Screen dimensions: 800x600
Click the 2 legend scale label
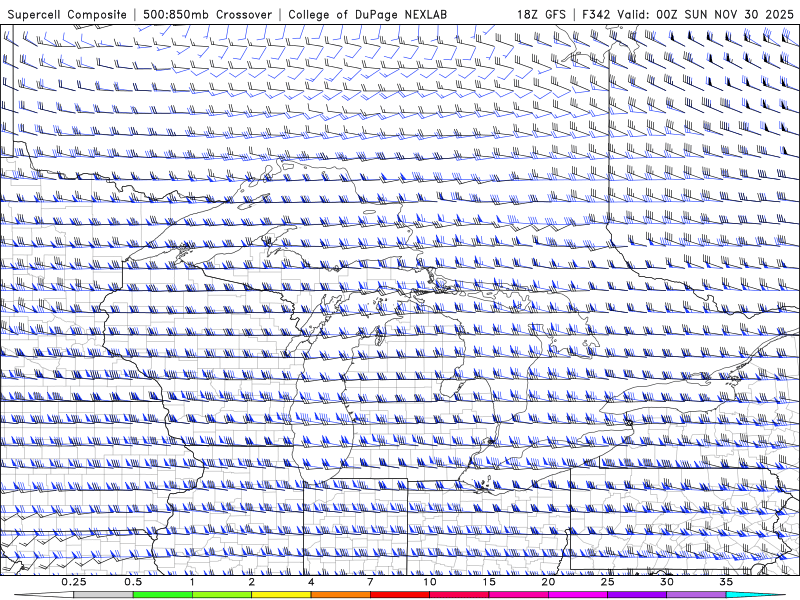tap(252, 582)
